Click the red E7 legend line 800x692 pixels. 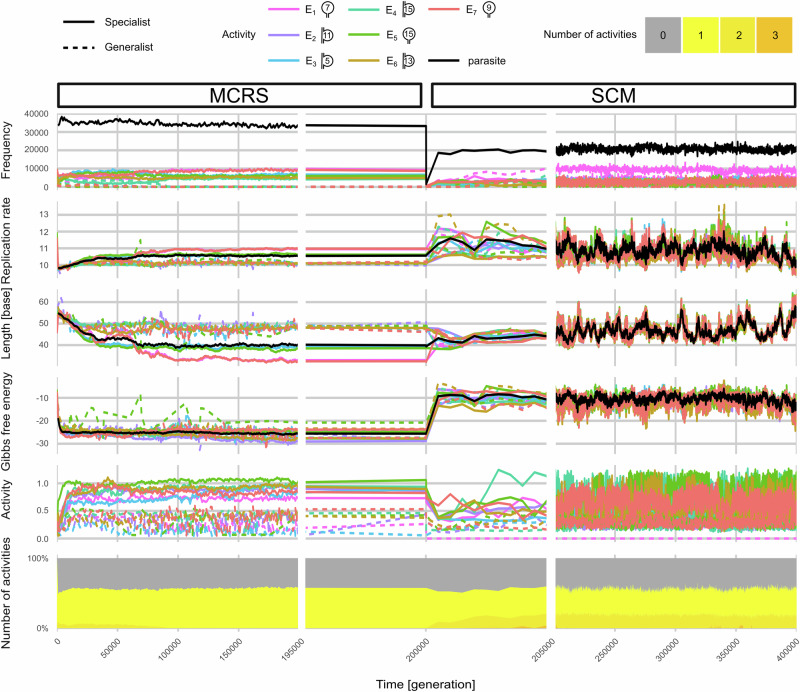(444, 9)
